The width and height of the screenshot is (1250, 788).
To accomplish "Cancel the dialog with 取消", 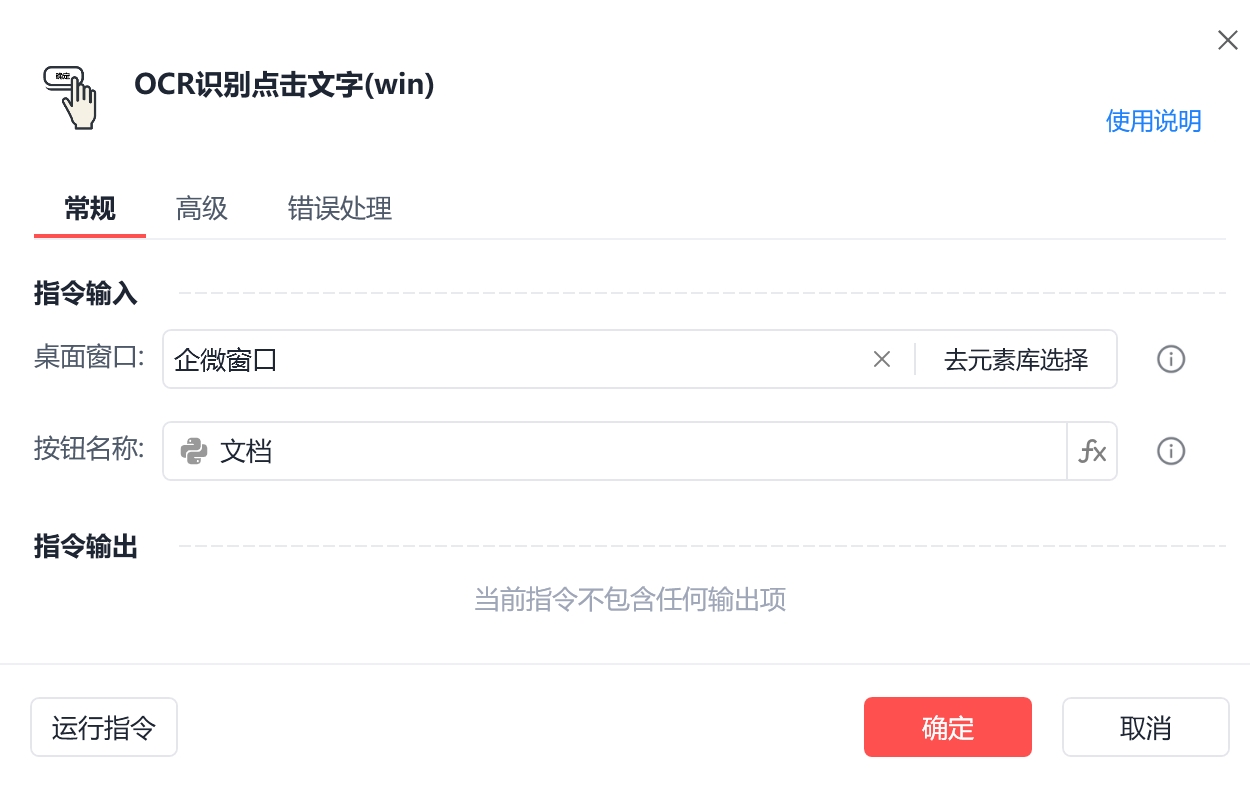I will pyautogui.click(x=1146, y=727).
